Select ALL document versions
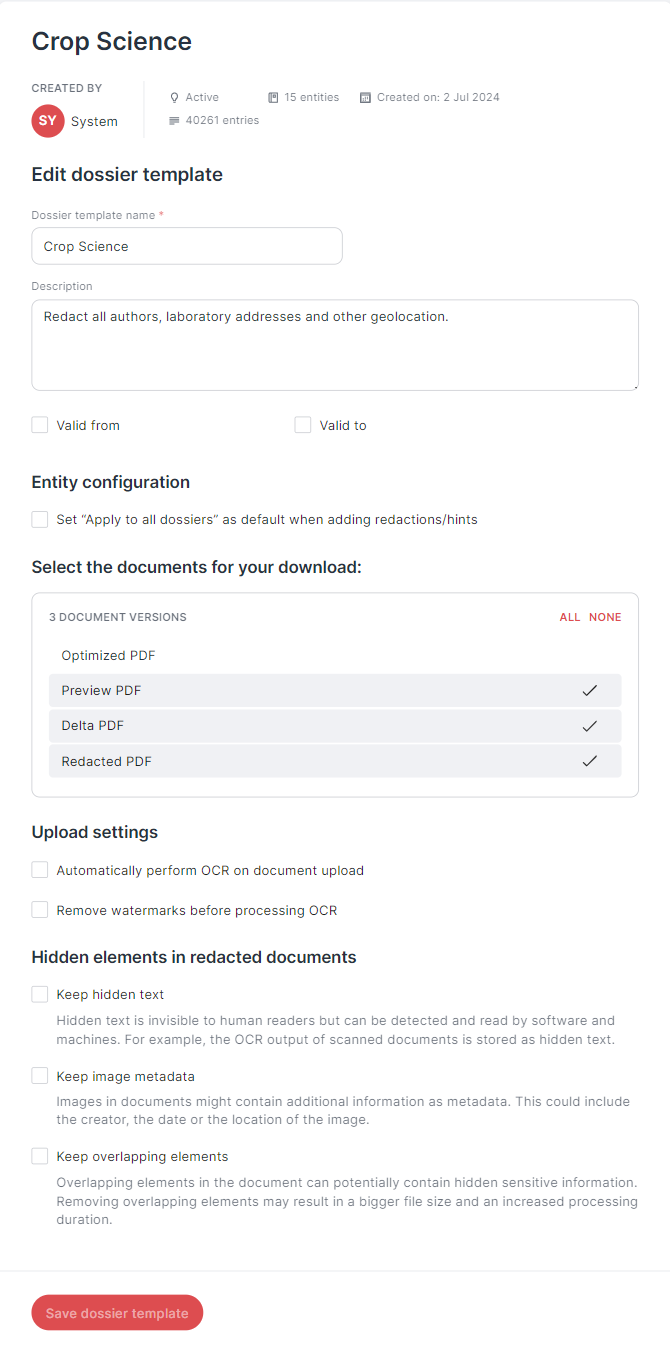Image resolution: width=670 pixels, height=1348 pixels. tap(570, 617)
